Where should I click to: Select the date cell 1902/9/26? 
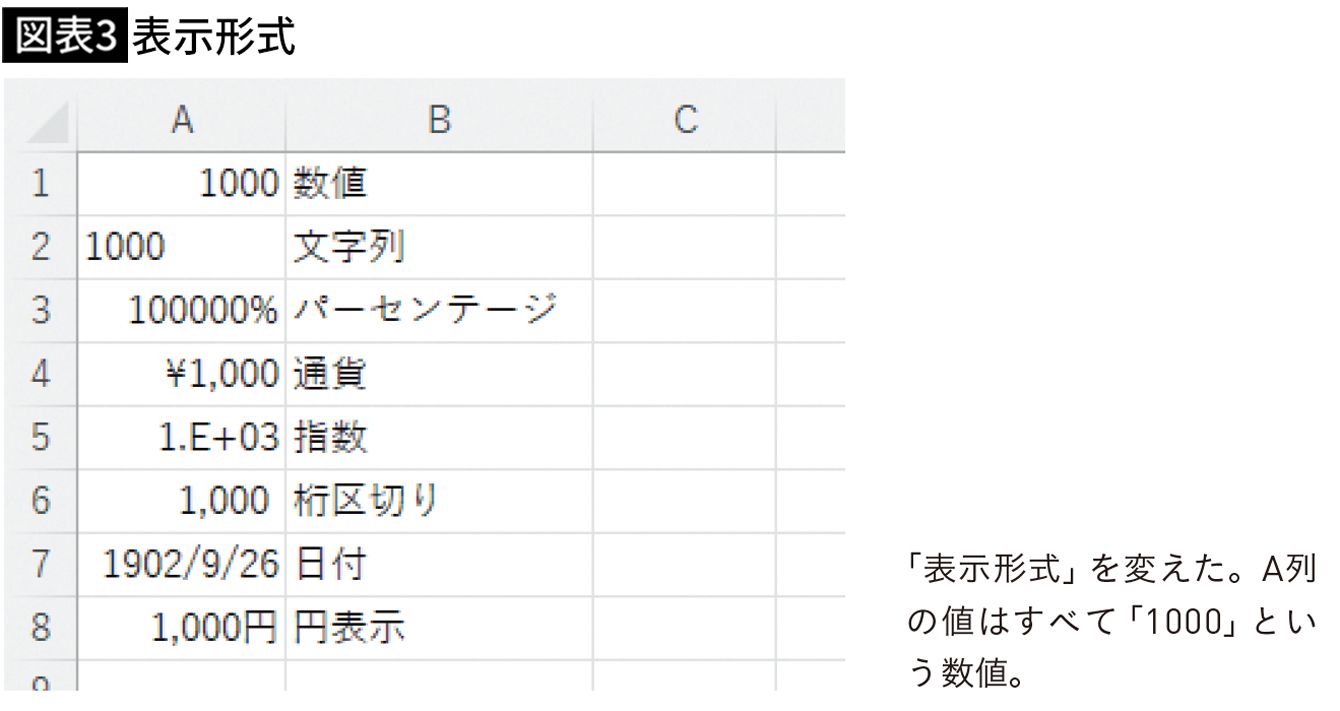(181, 565)
